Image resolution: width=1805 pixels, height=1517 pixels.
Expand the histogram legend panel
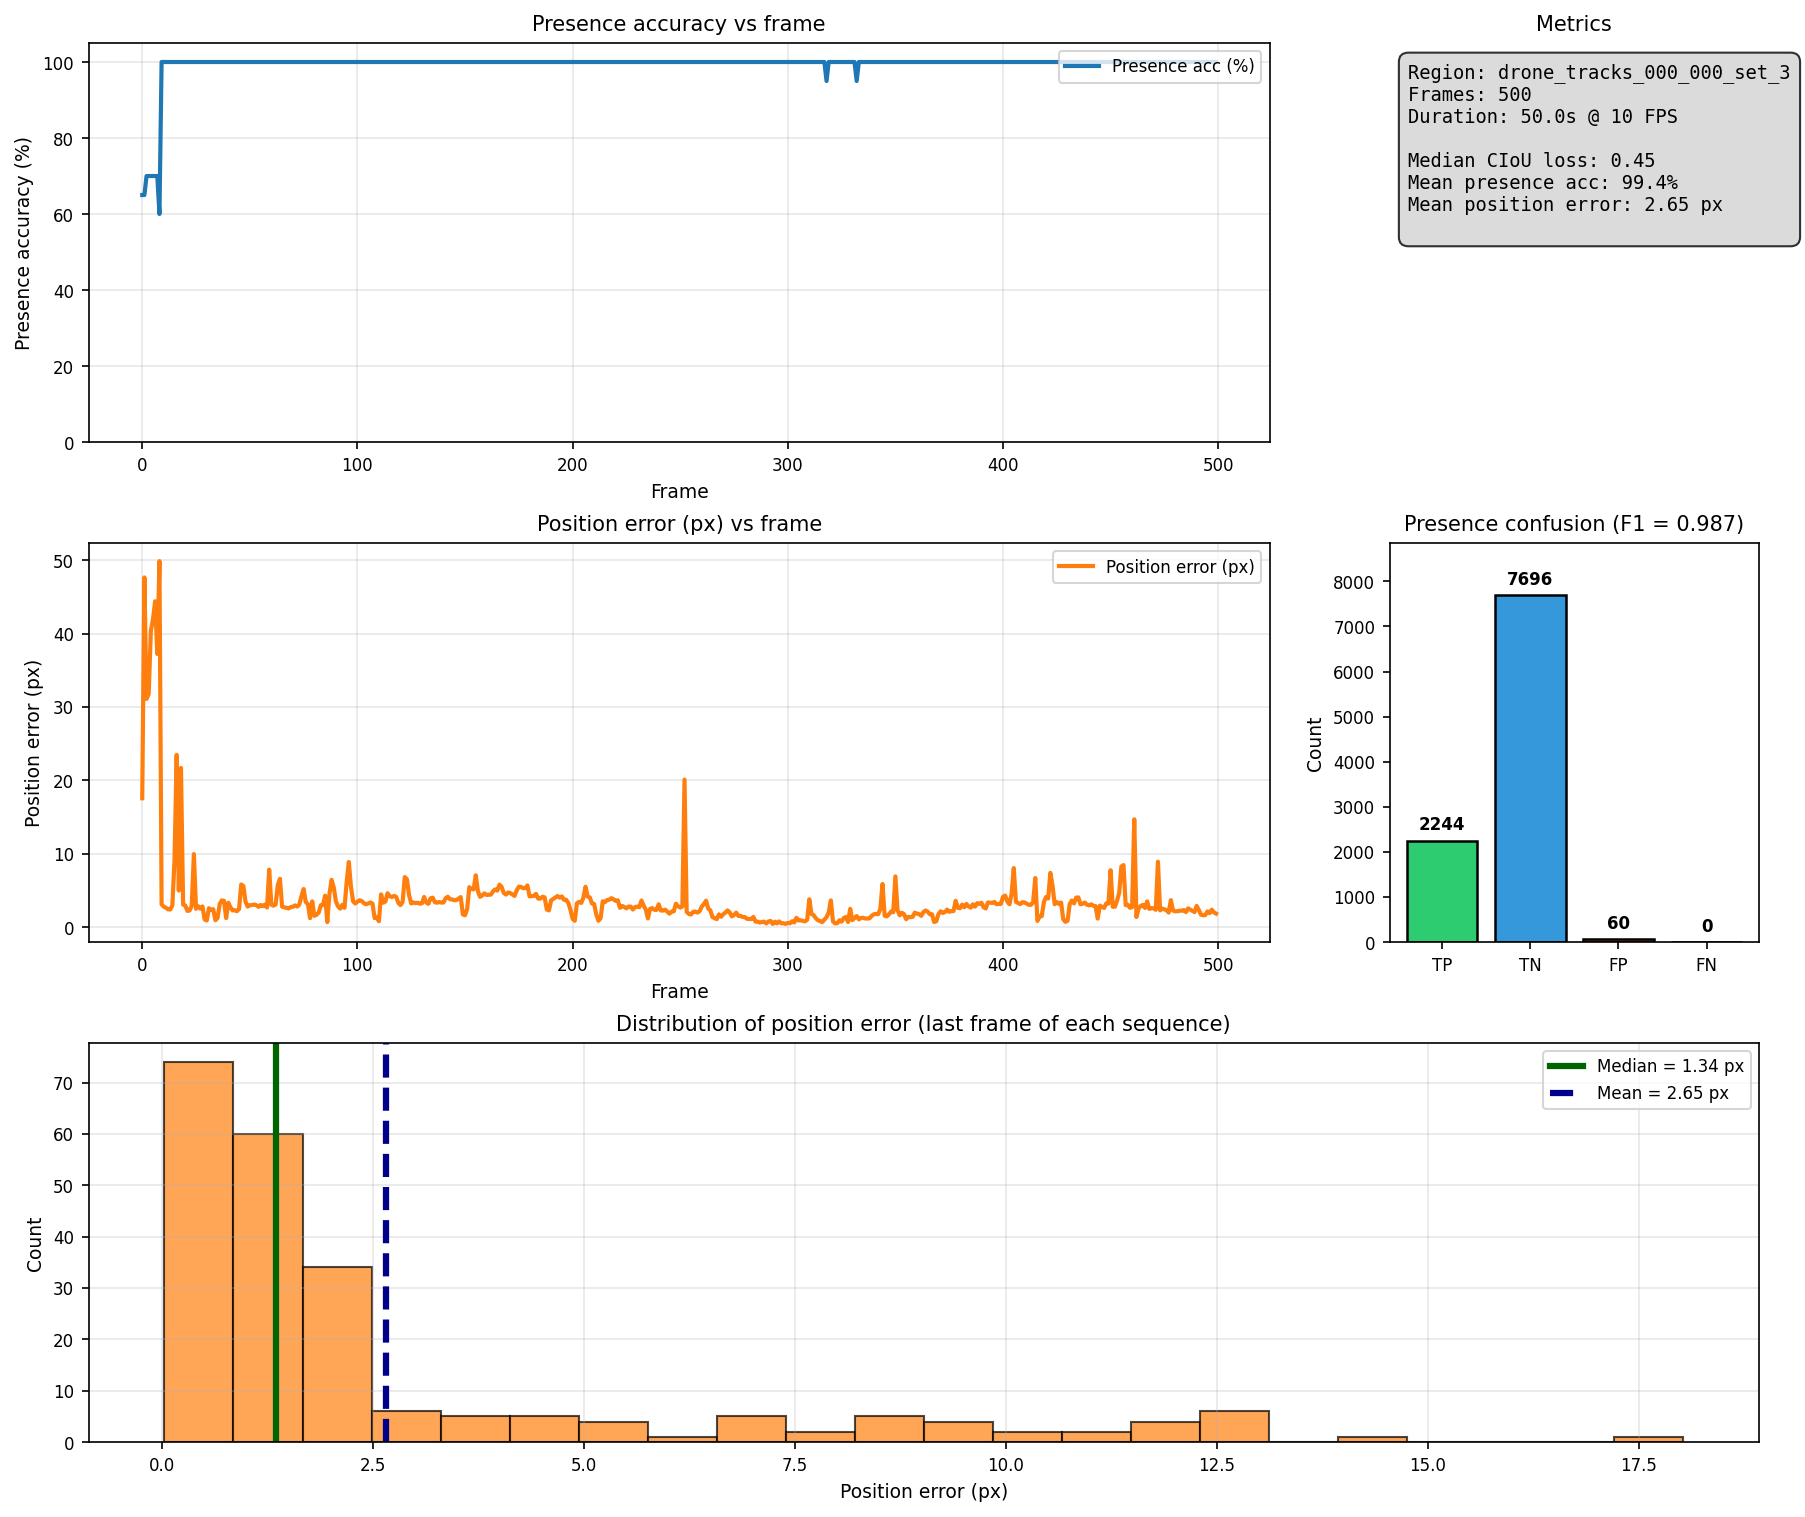1646,1079
